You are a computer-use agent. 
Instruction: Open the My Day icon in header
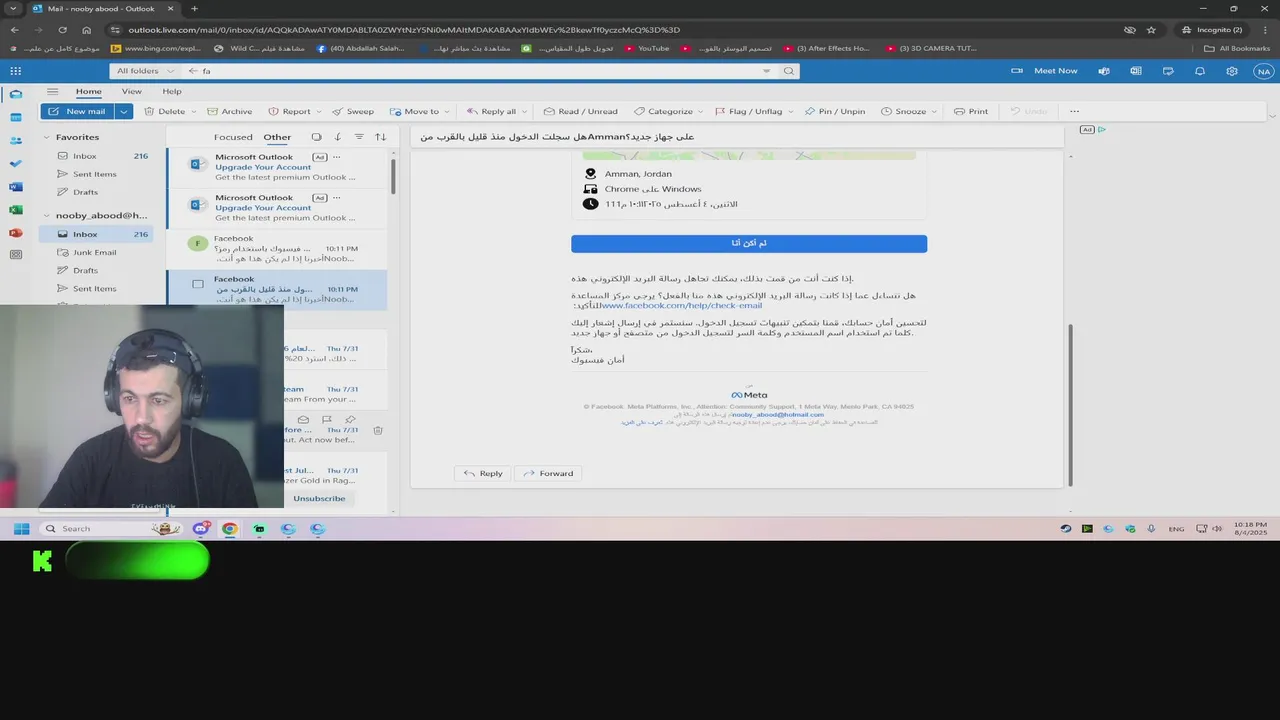1168,71
